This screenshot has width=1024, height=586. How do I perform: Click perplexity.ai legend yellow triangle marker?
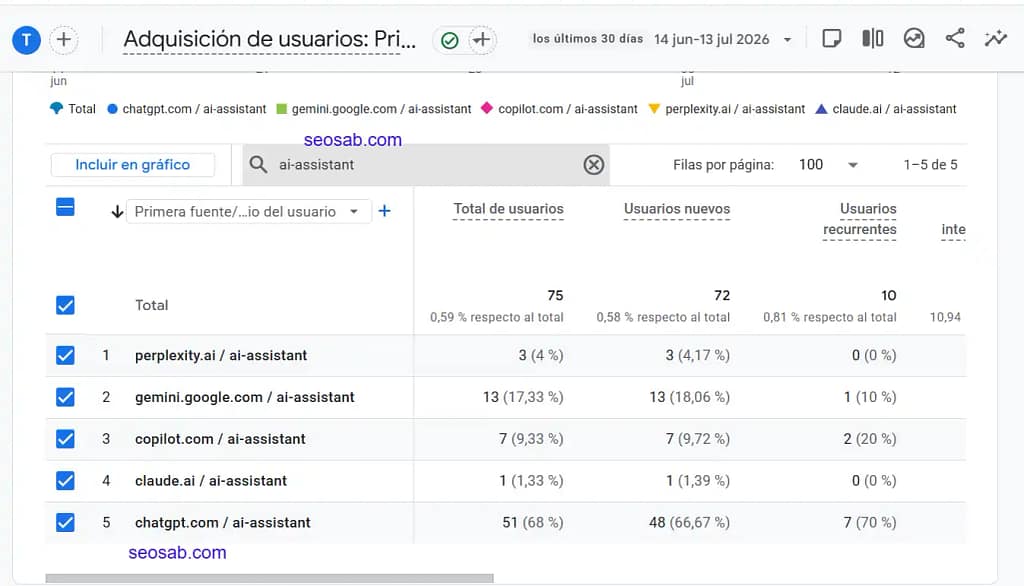pos(654,109)
